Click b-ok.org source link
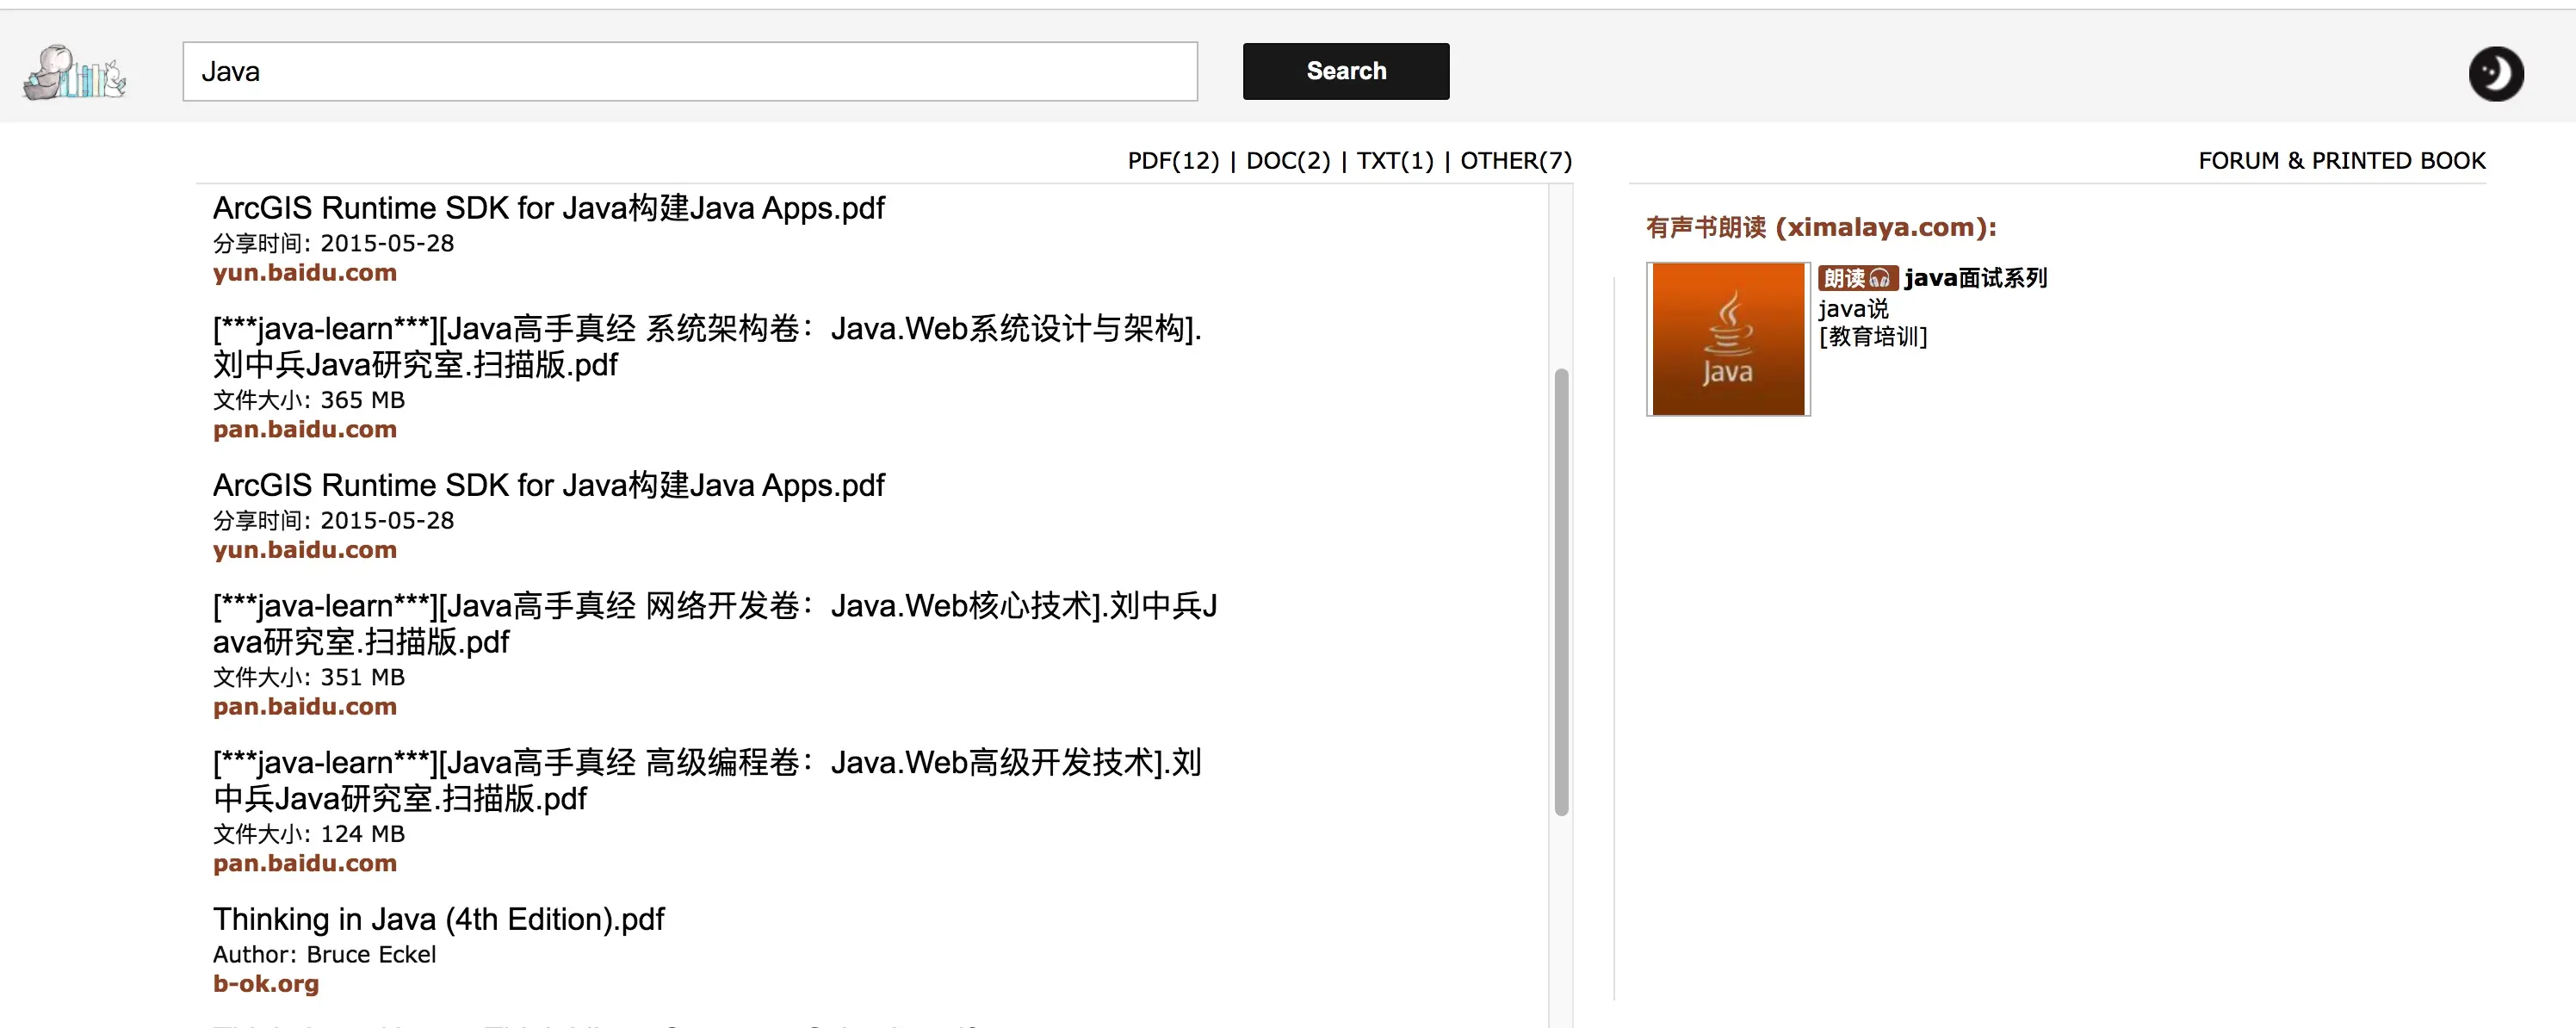This screenshot has width=2576, height=1028. tap(266, 984)
